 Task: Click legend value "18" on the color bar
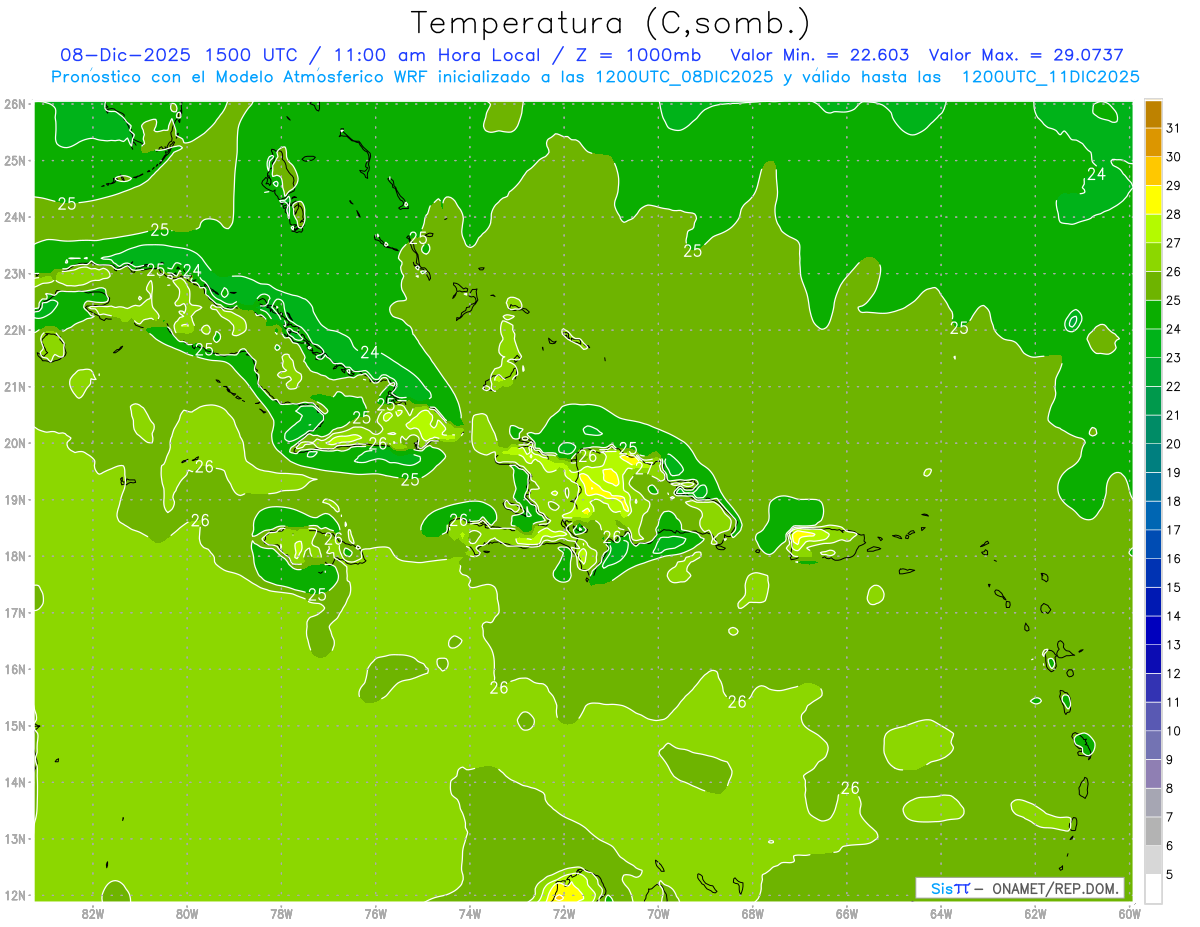point(1174,501)
